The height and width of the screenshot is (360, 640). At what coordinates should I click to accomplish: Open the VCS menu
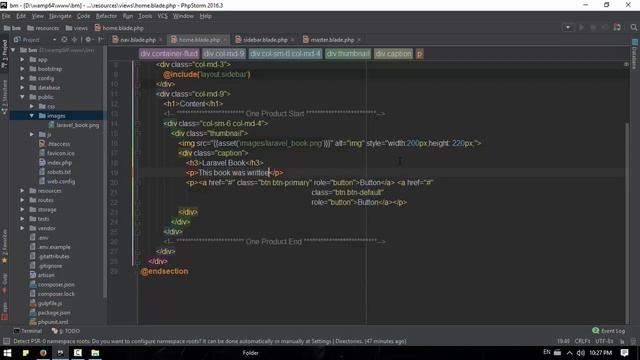(x=162, y=16)
